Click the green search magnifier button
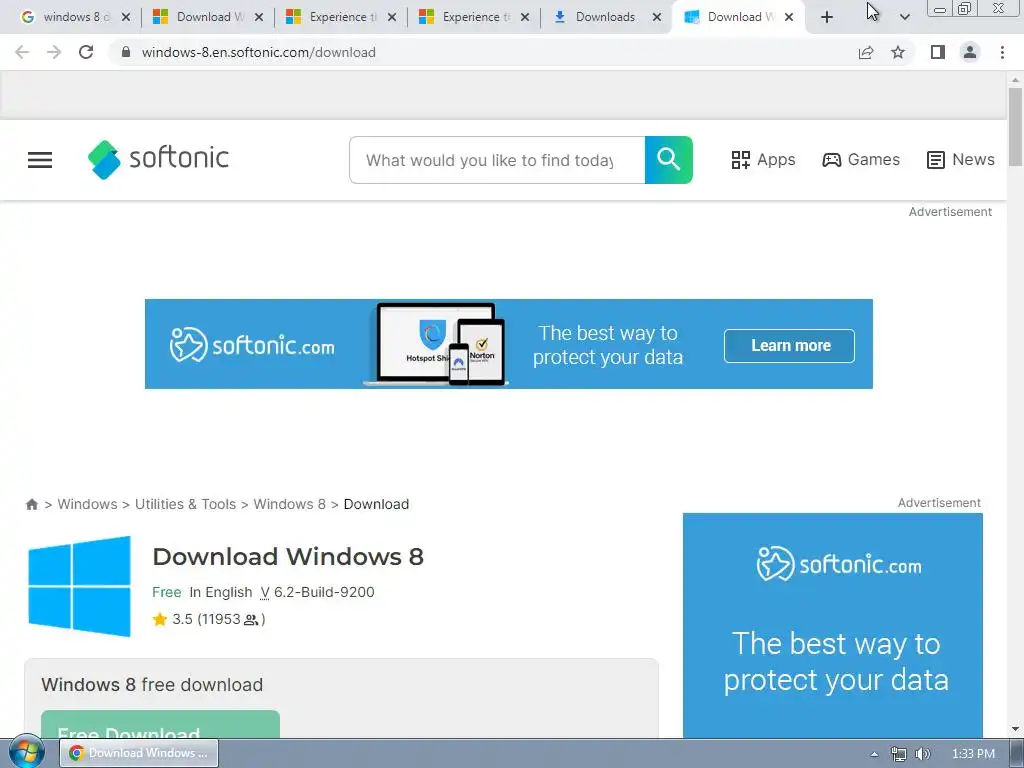1024x768 pixels. point(669,160)
